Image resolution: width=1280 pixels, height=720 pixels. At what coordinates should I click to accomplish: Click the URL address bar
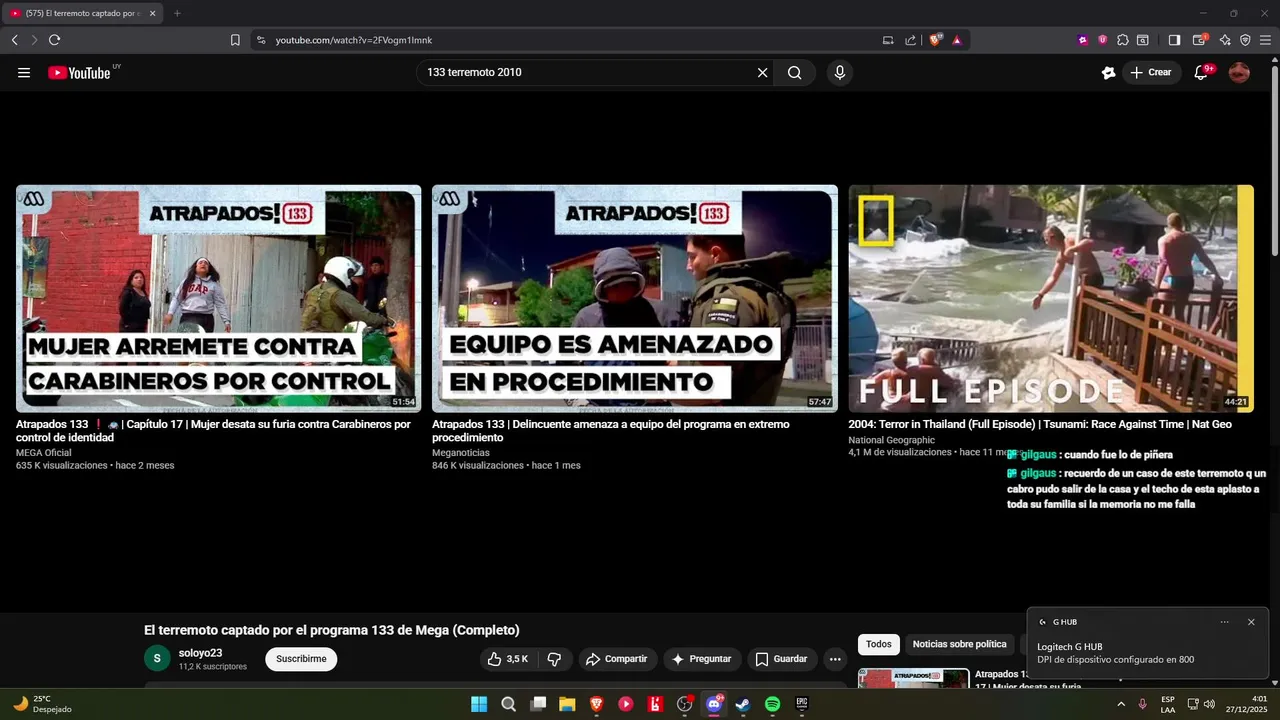point(570,40)
